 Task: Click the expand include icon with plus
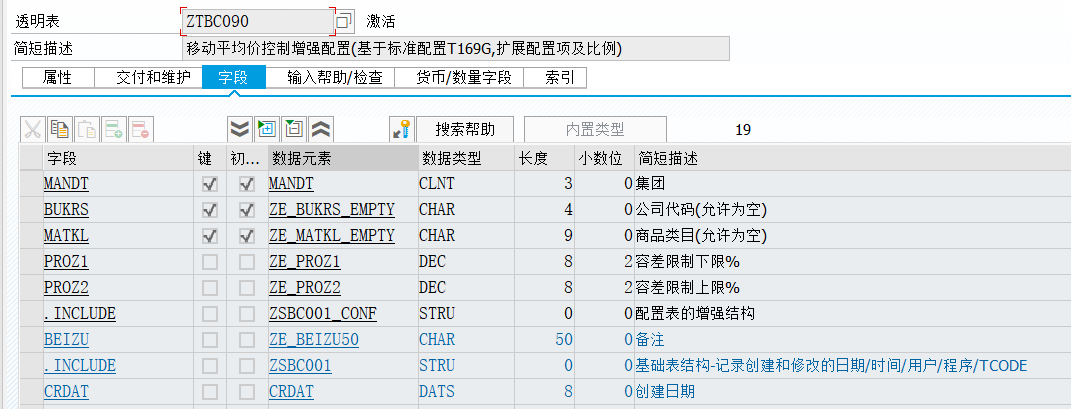click(267, 129)
